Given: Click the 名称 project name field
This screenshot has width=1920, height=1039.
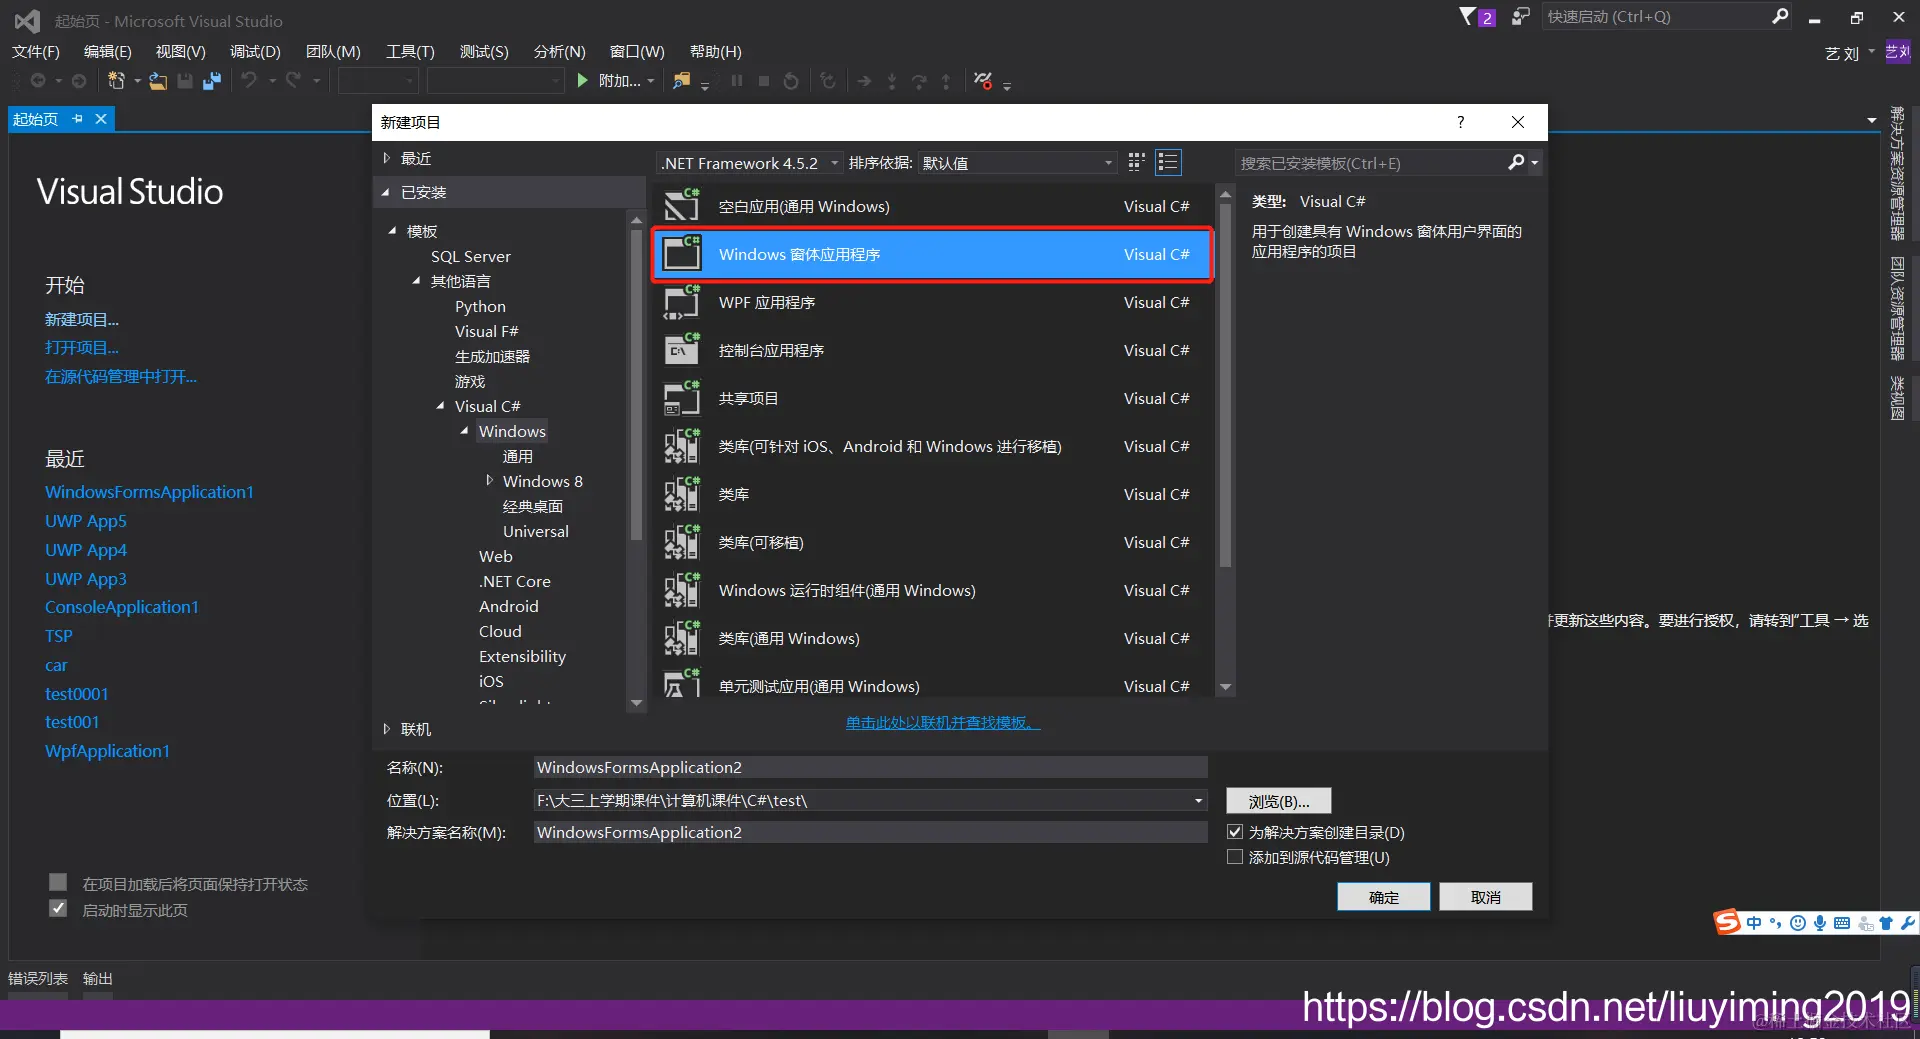Looking at the screenshot, I should [x=871, y=767].
